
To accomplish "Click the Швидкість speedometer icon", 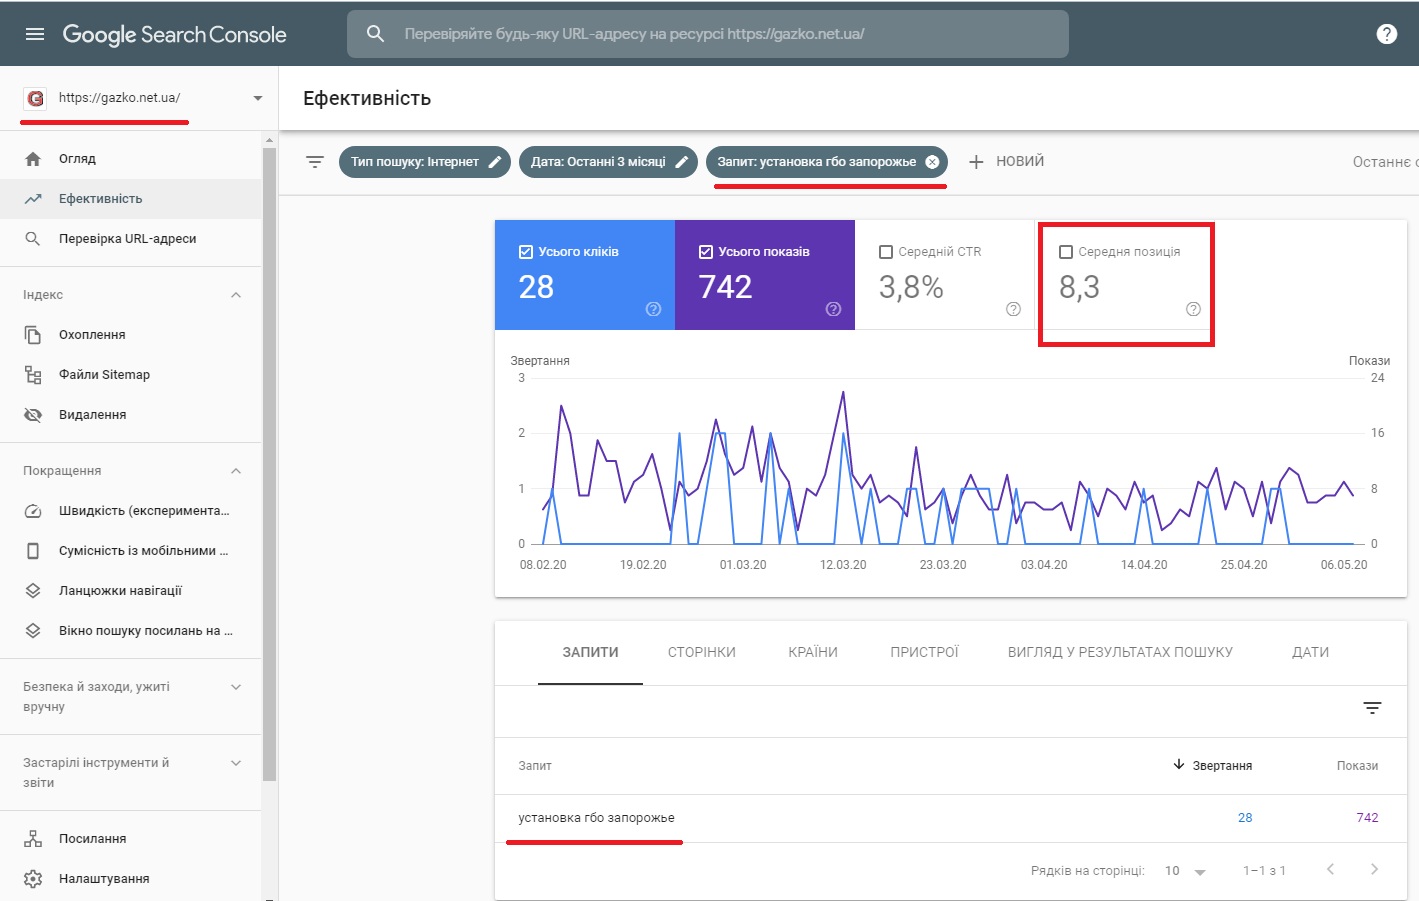I will click(x=33, y=511).
